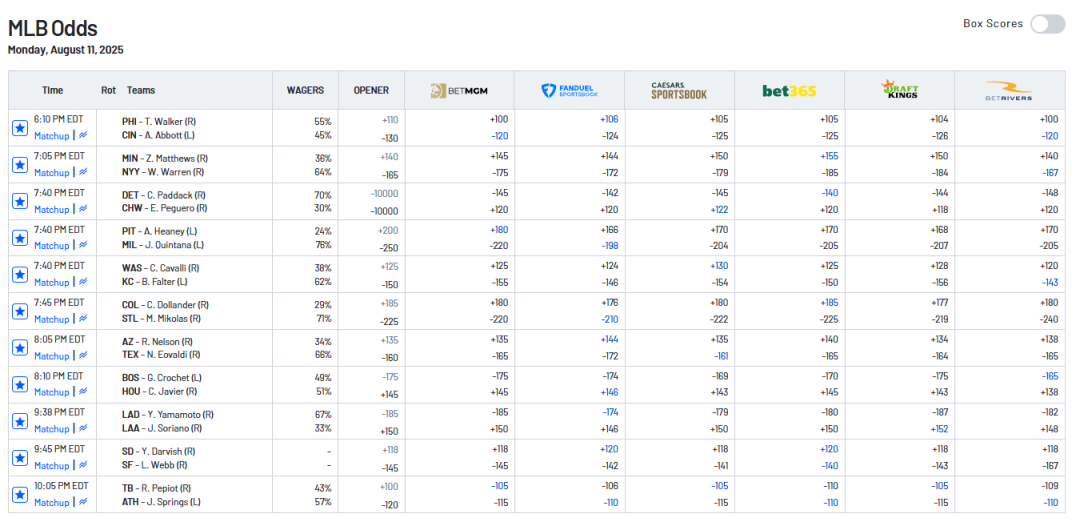Click the OPENER column header
Image resolution: width=1080 pixels, height=522 pixels.
(x=371, y=90)
